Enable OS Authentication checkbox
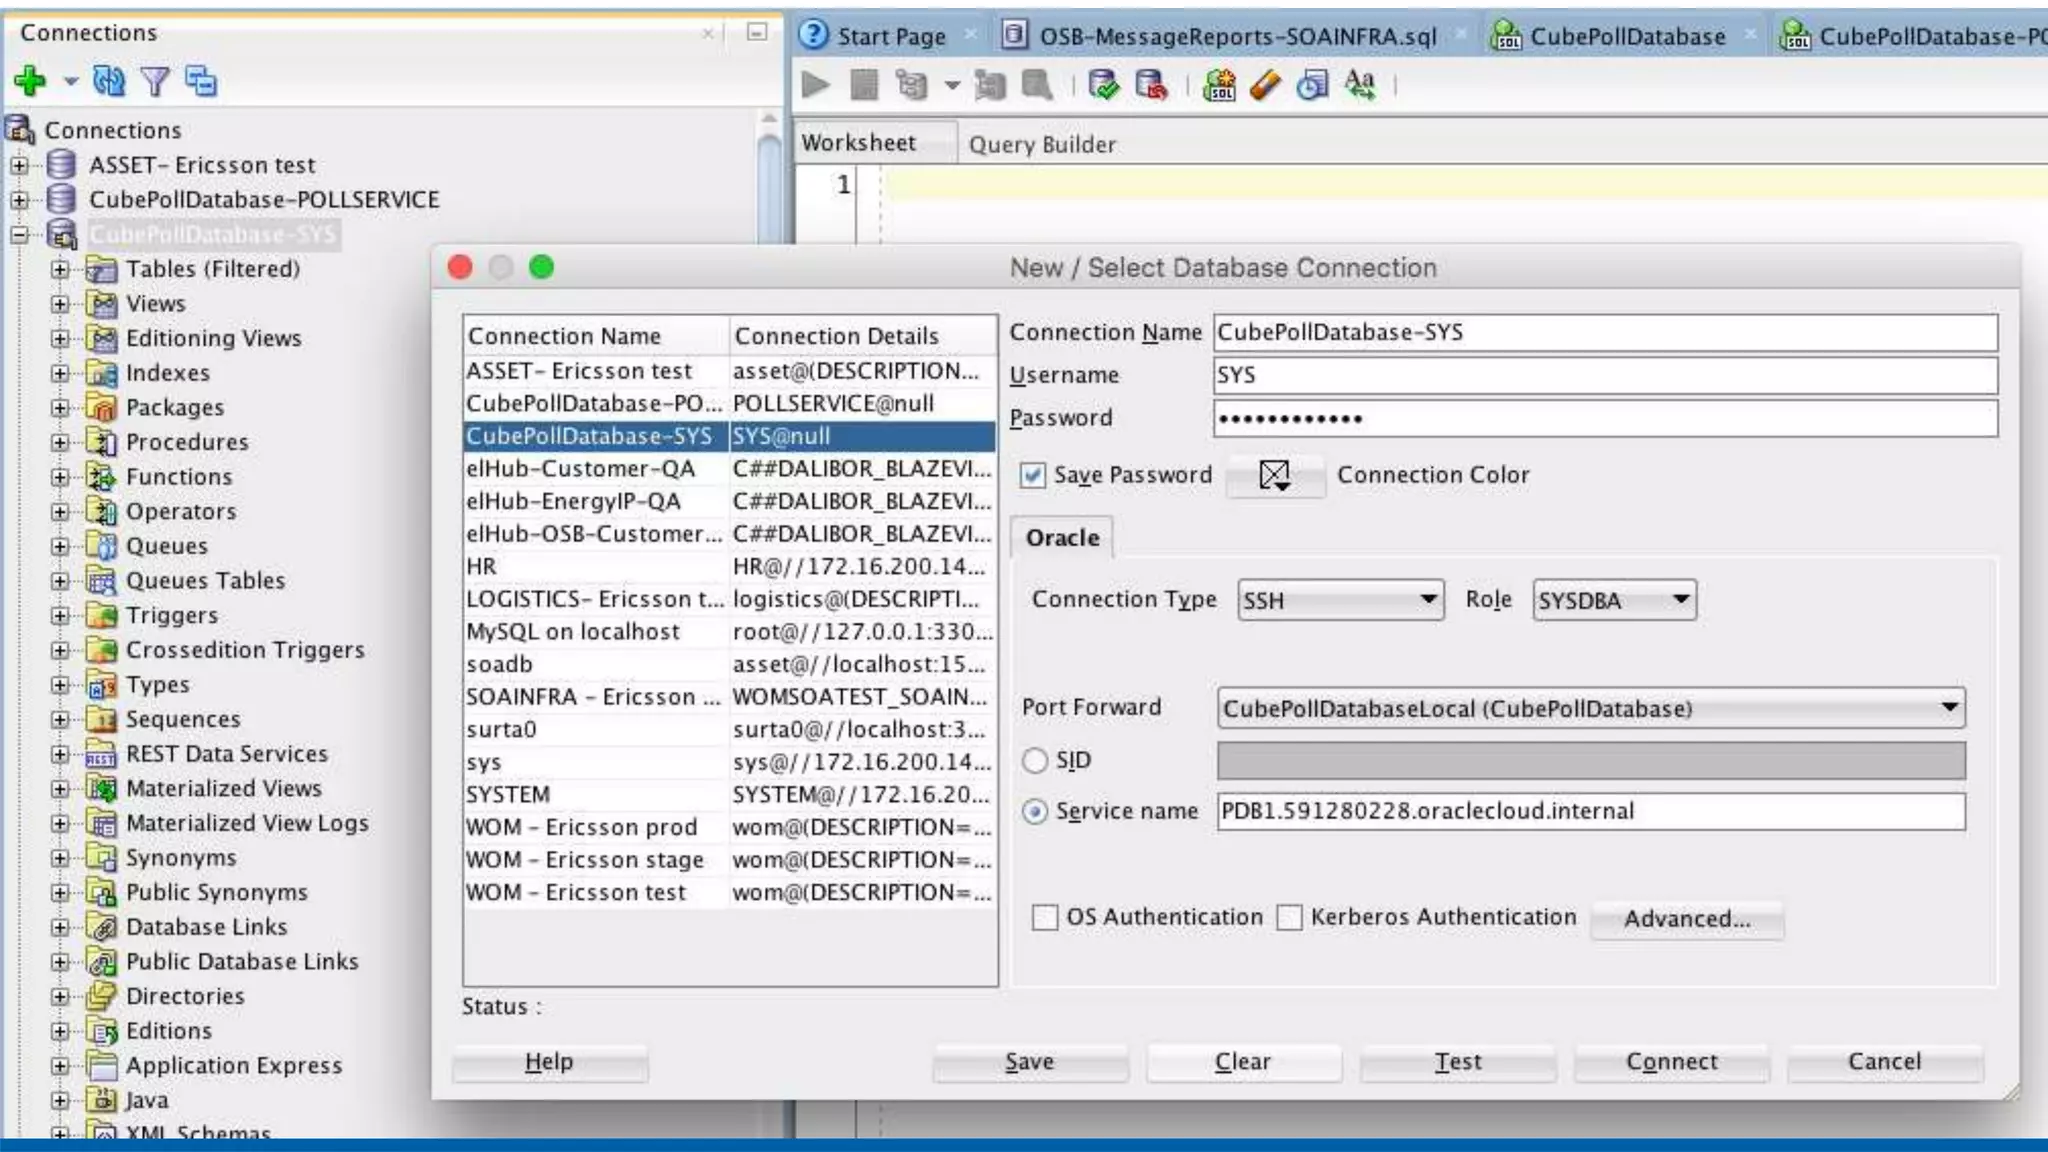The height and width of the screenshot is (1152, 2048). [1045, 917]
